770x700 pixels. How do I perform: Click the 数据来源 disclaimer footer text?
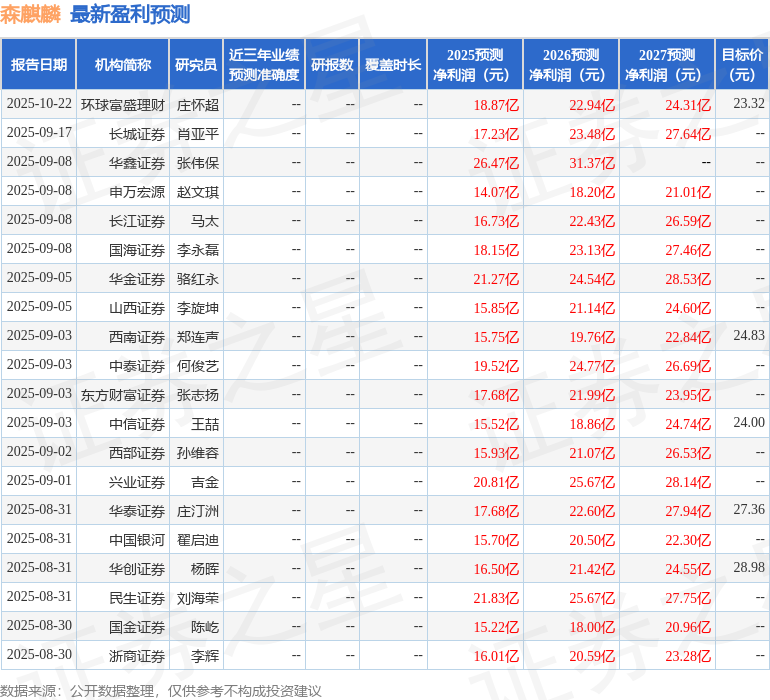(x=161, y=691)
